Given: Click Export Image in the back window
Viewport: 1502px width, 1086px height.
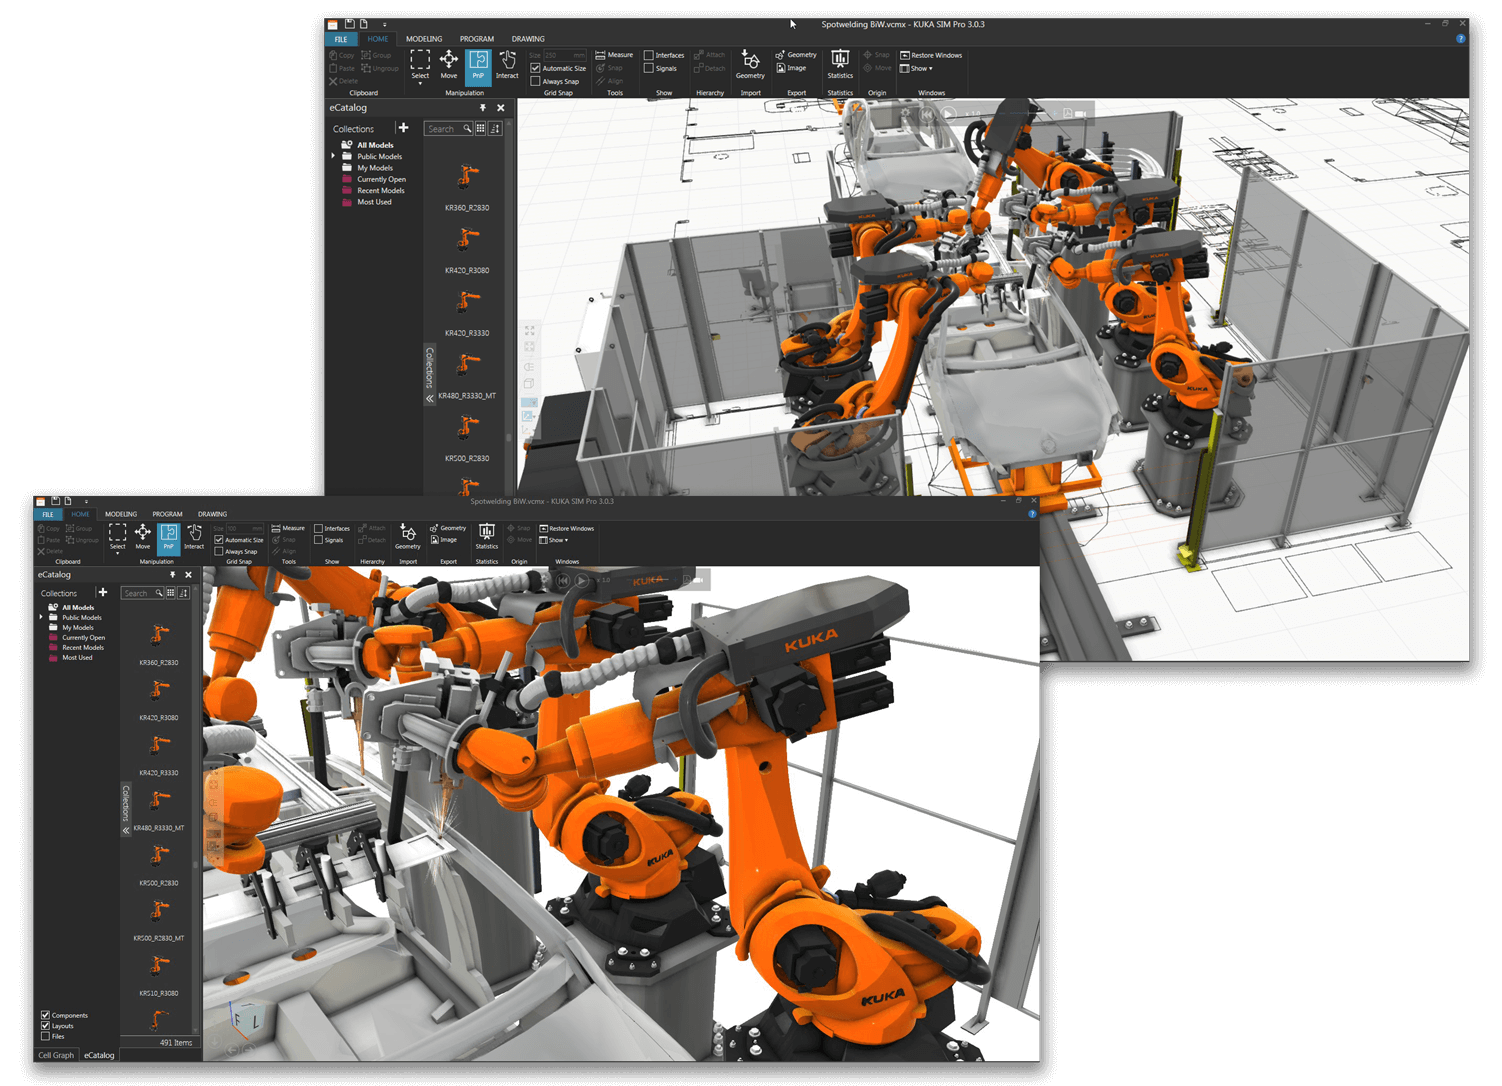Looking at the screenshot, I should (x=791, y=68).
